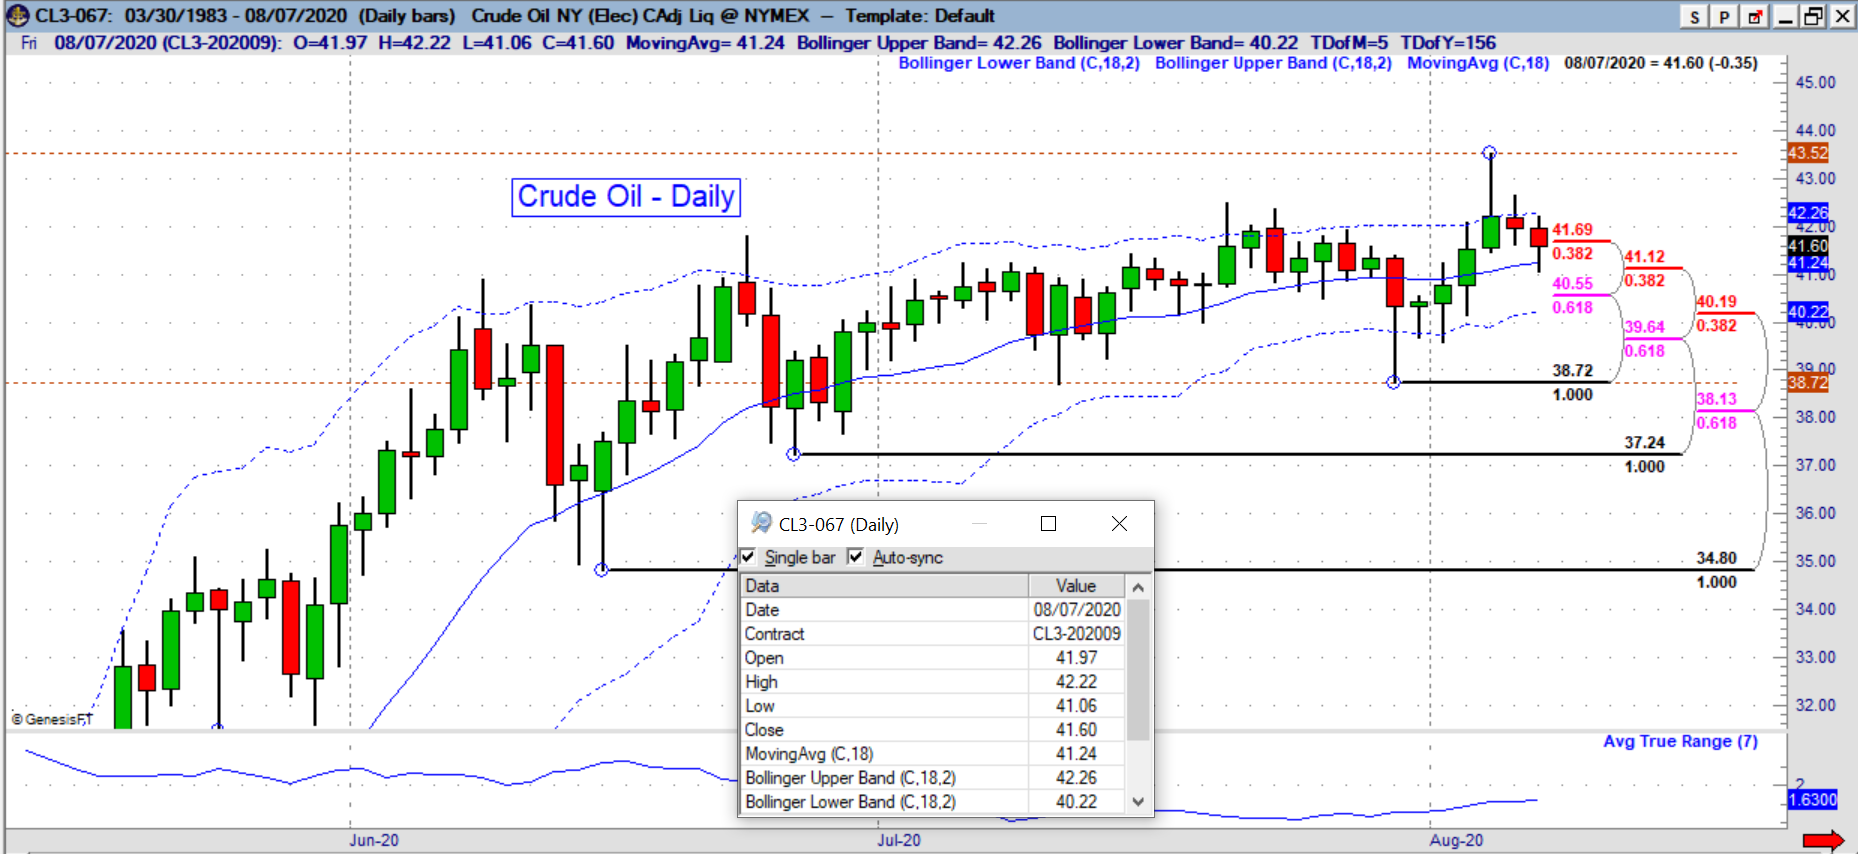The width and height of the screenshot is (1858, 854).
Task: Click the 39.64 magenta retracement label
Action: tap(1644, 327)
